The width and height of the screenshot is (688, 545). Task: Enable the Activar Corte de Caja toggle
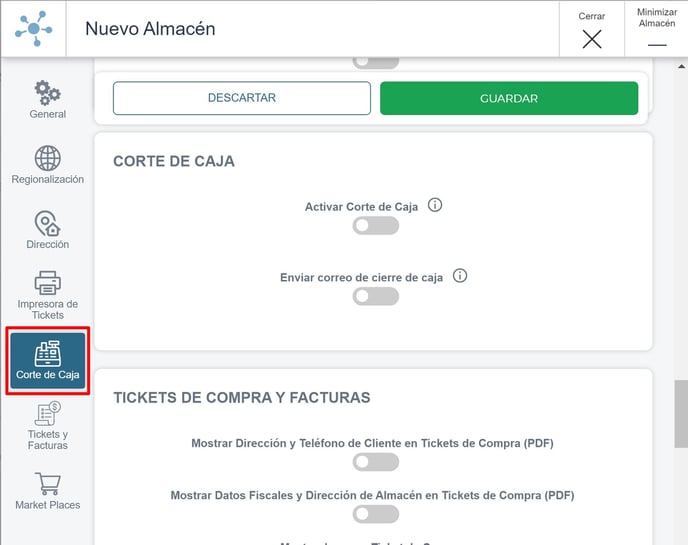tap(376, 226)
